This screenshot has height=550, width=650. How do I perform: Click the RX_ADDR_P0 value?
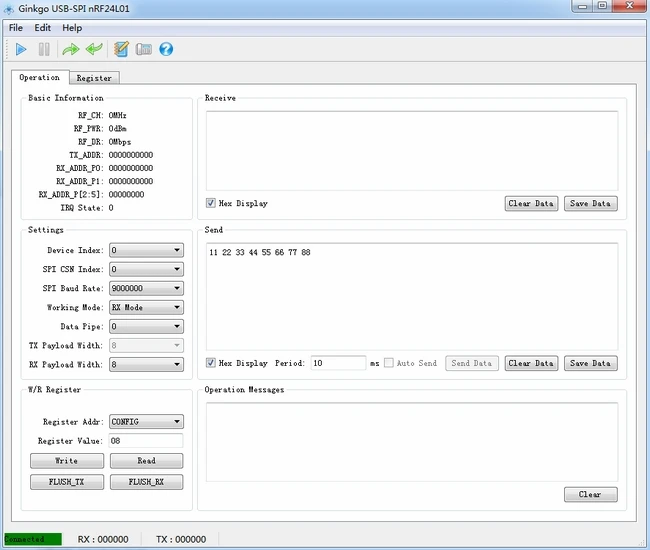coord(131,168)
